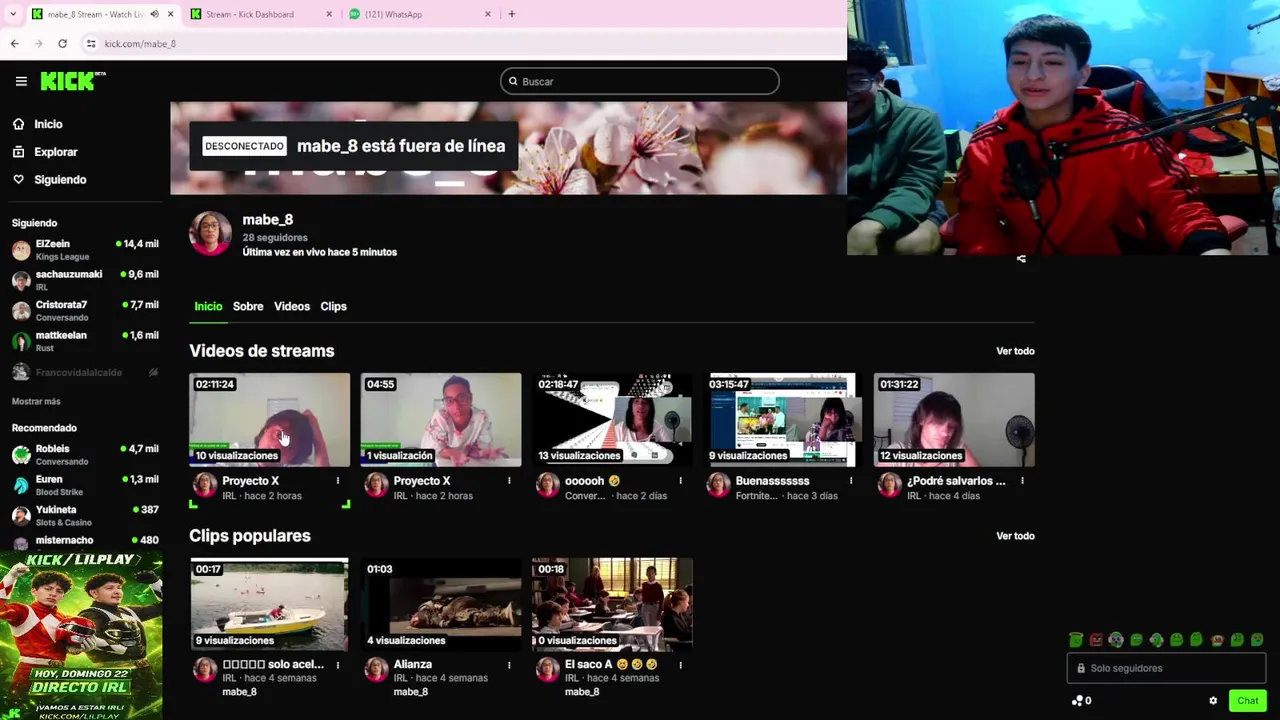Play the oooooh stream video thumbnail

[x=612, y=420]
